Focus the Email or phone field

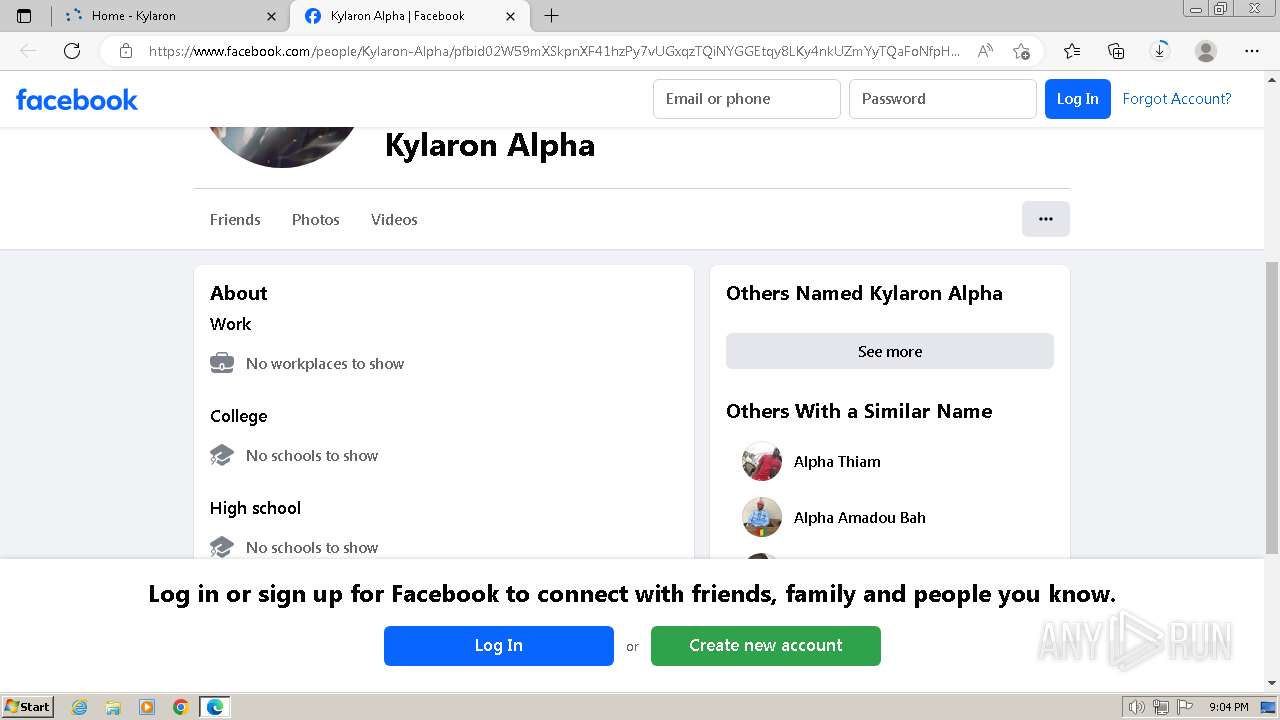pyautogui.click(x=747, y=99)
